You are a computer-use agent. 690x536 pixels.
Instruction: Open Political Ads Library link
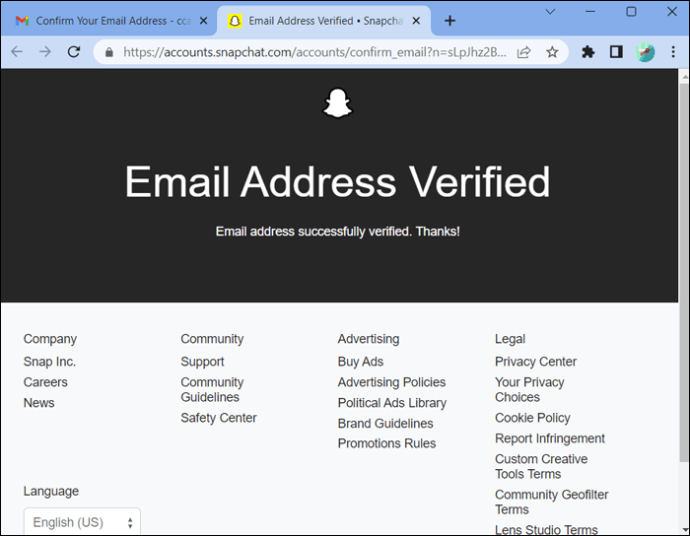pos(392,403)
